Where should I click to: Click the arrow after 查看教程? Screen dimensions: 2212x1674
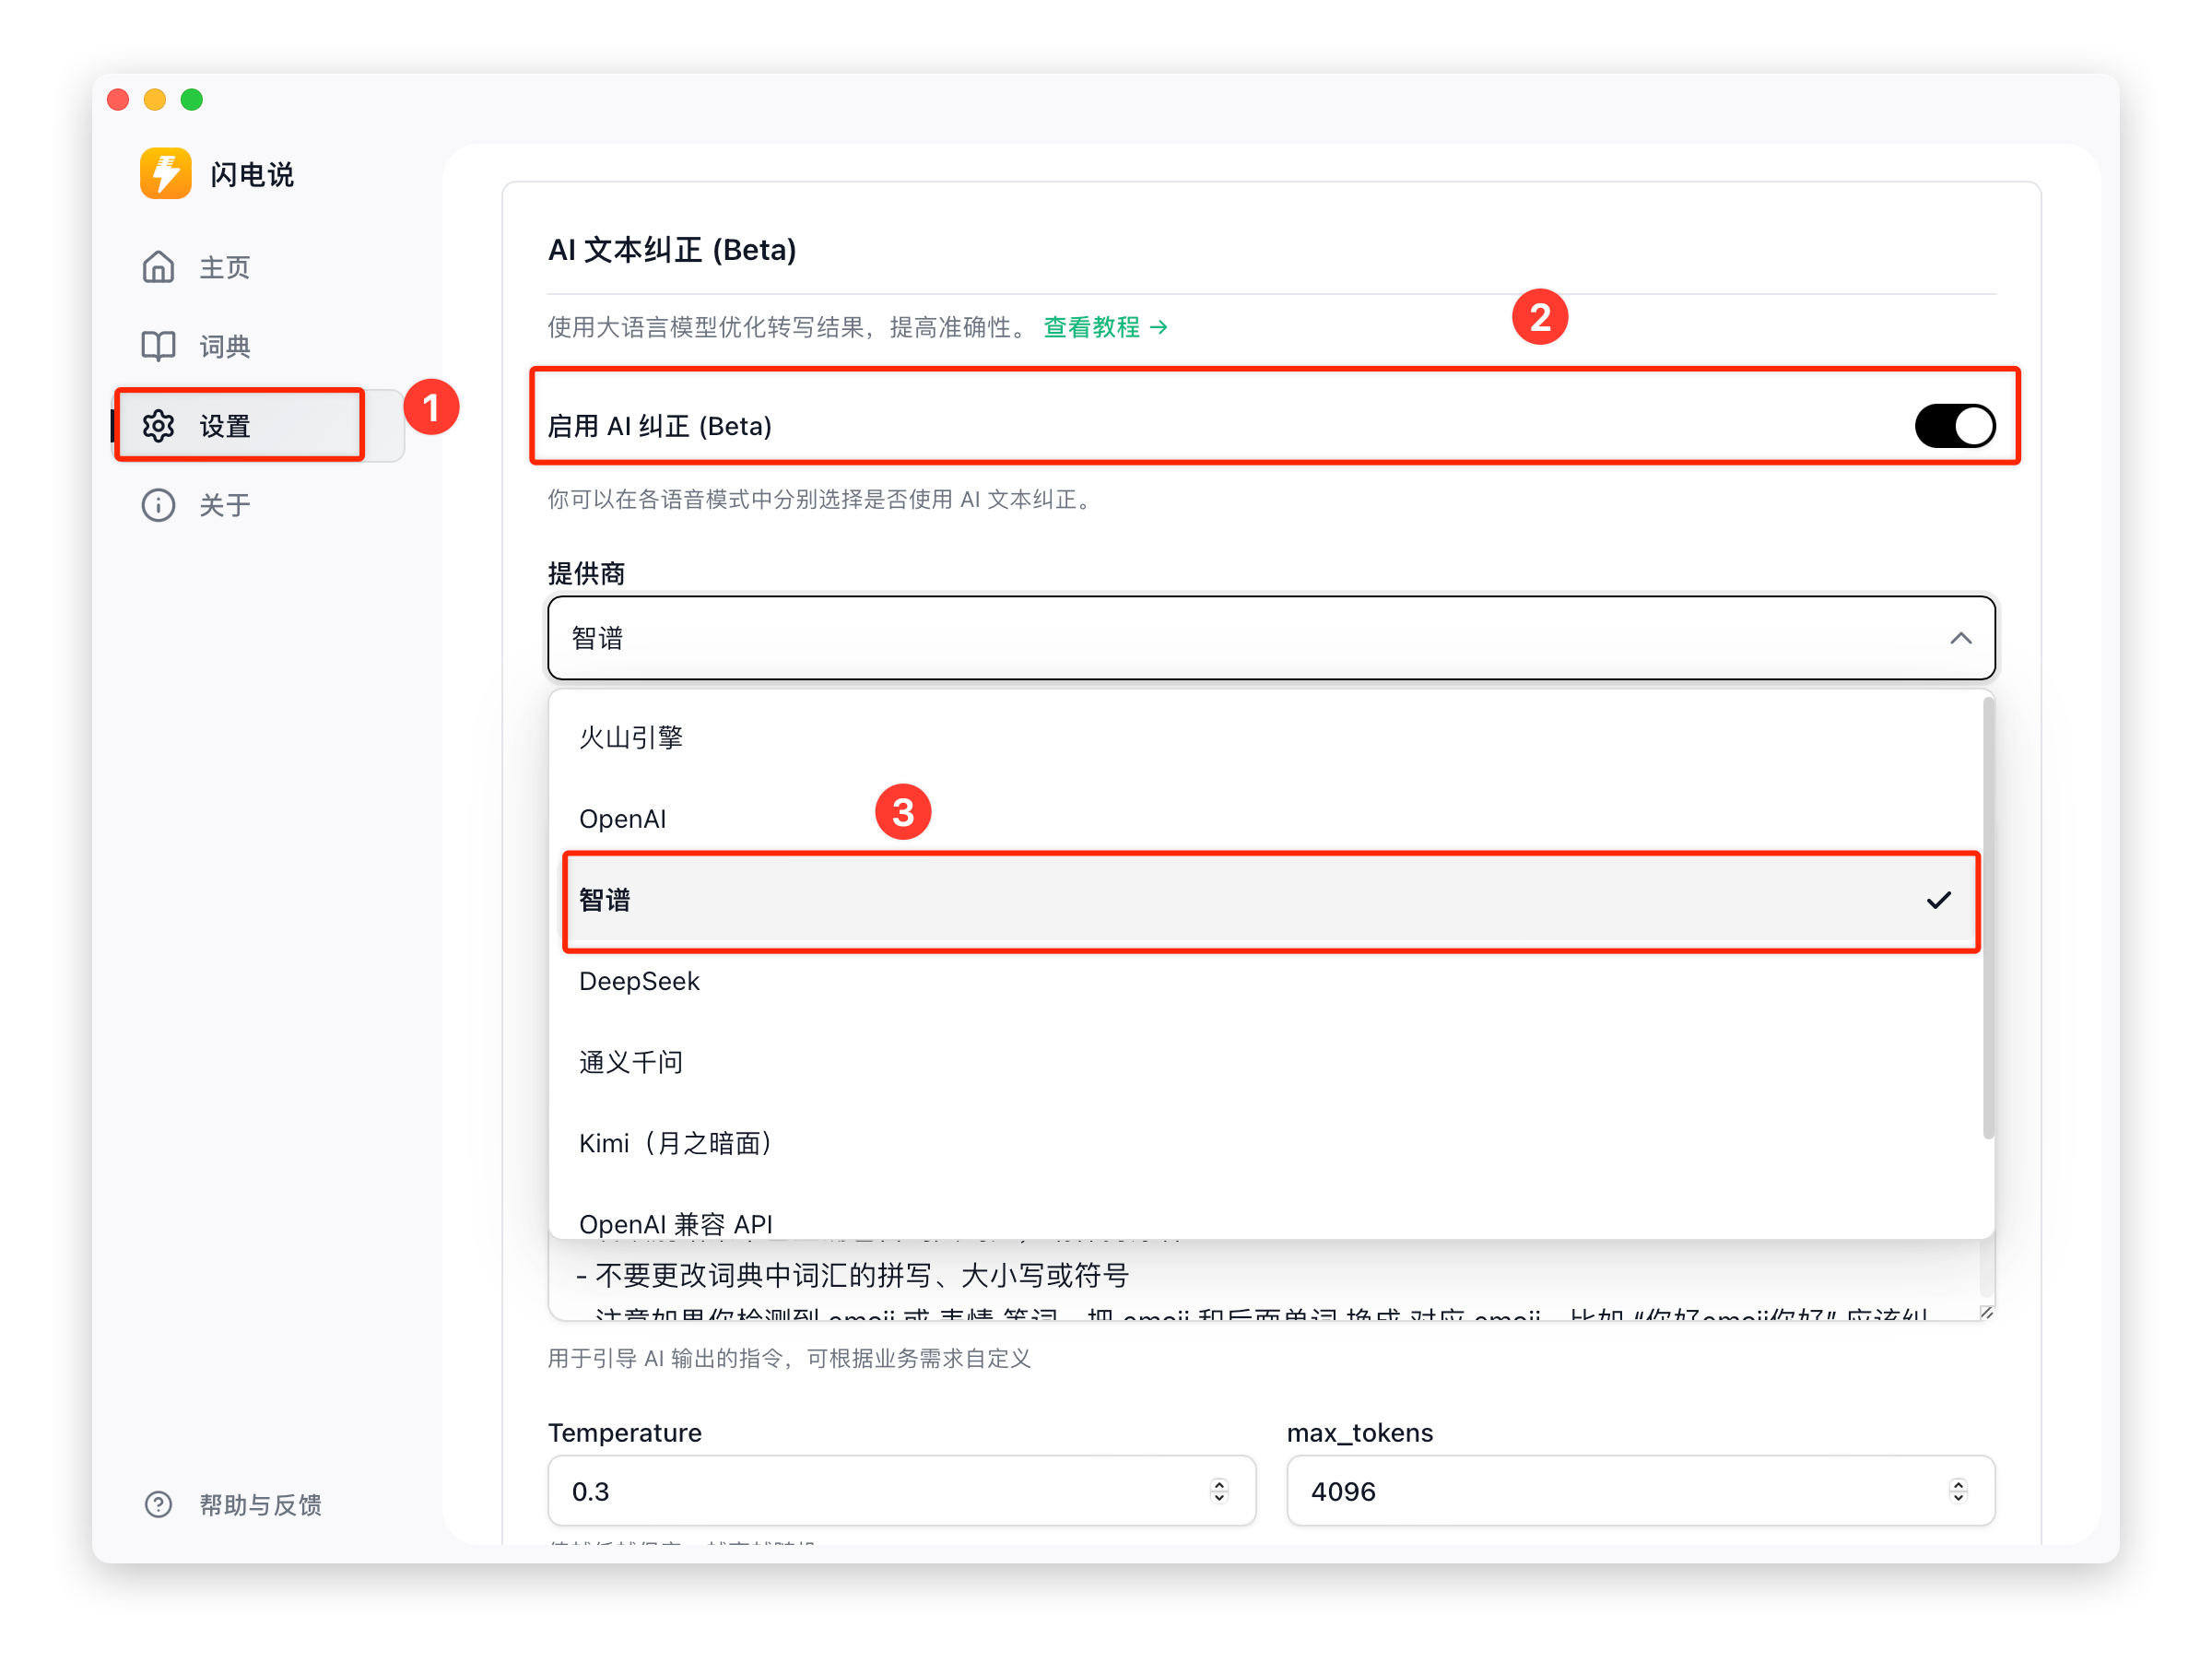[x=1159, y=327]
